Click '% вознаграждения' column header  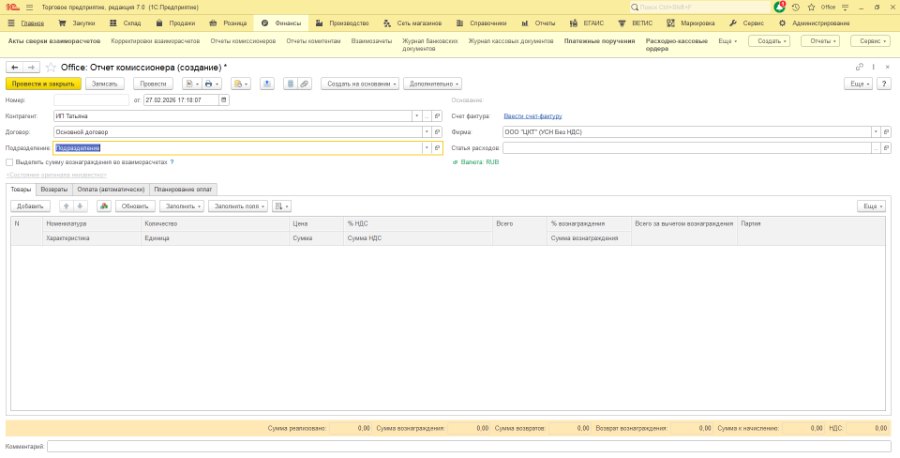click(589, 224)
